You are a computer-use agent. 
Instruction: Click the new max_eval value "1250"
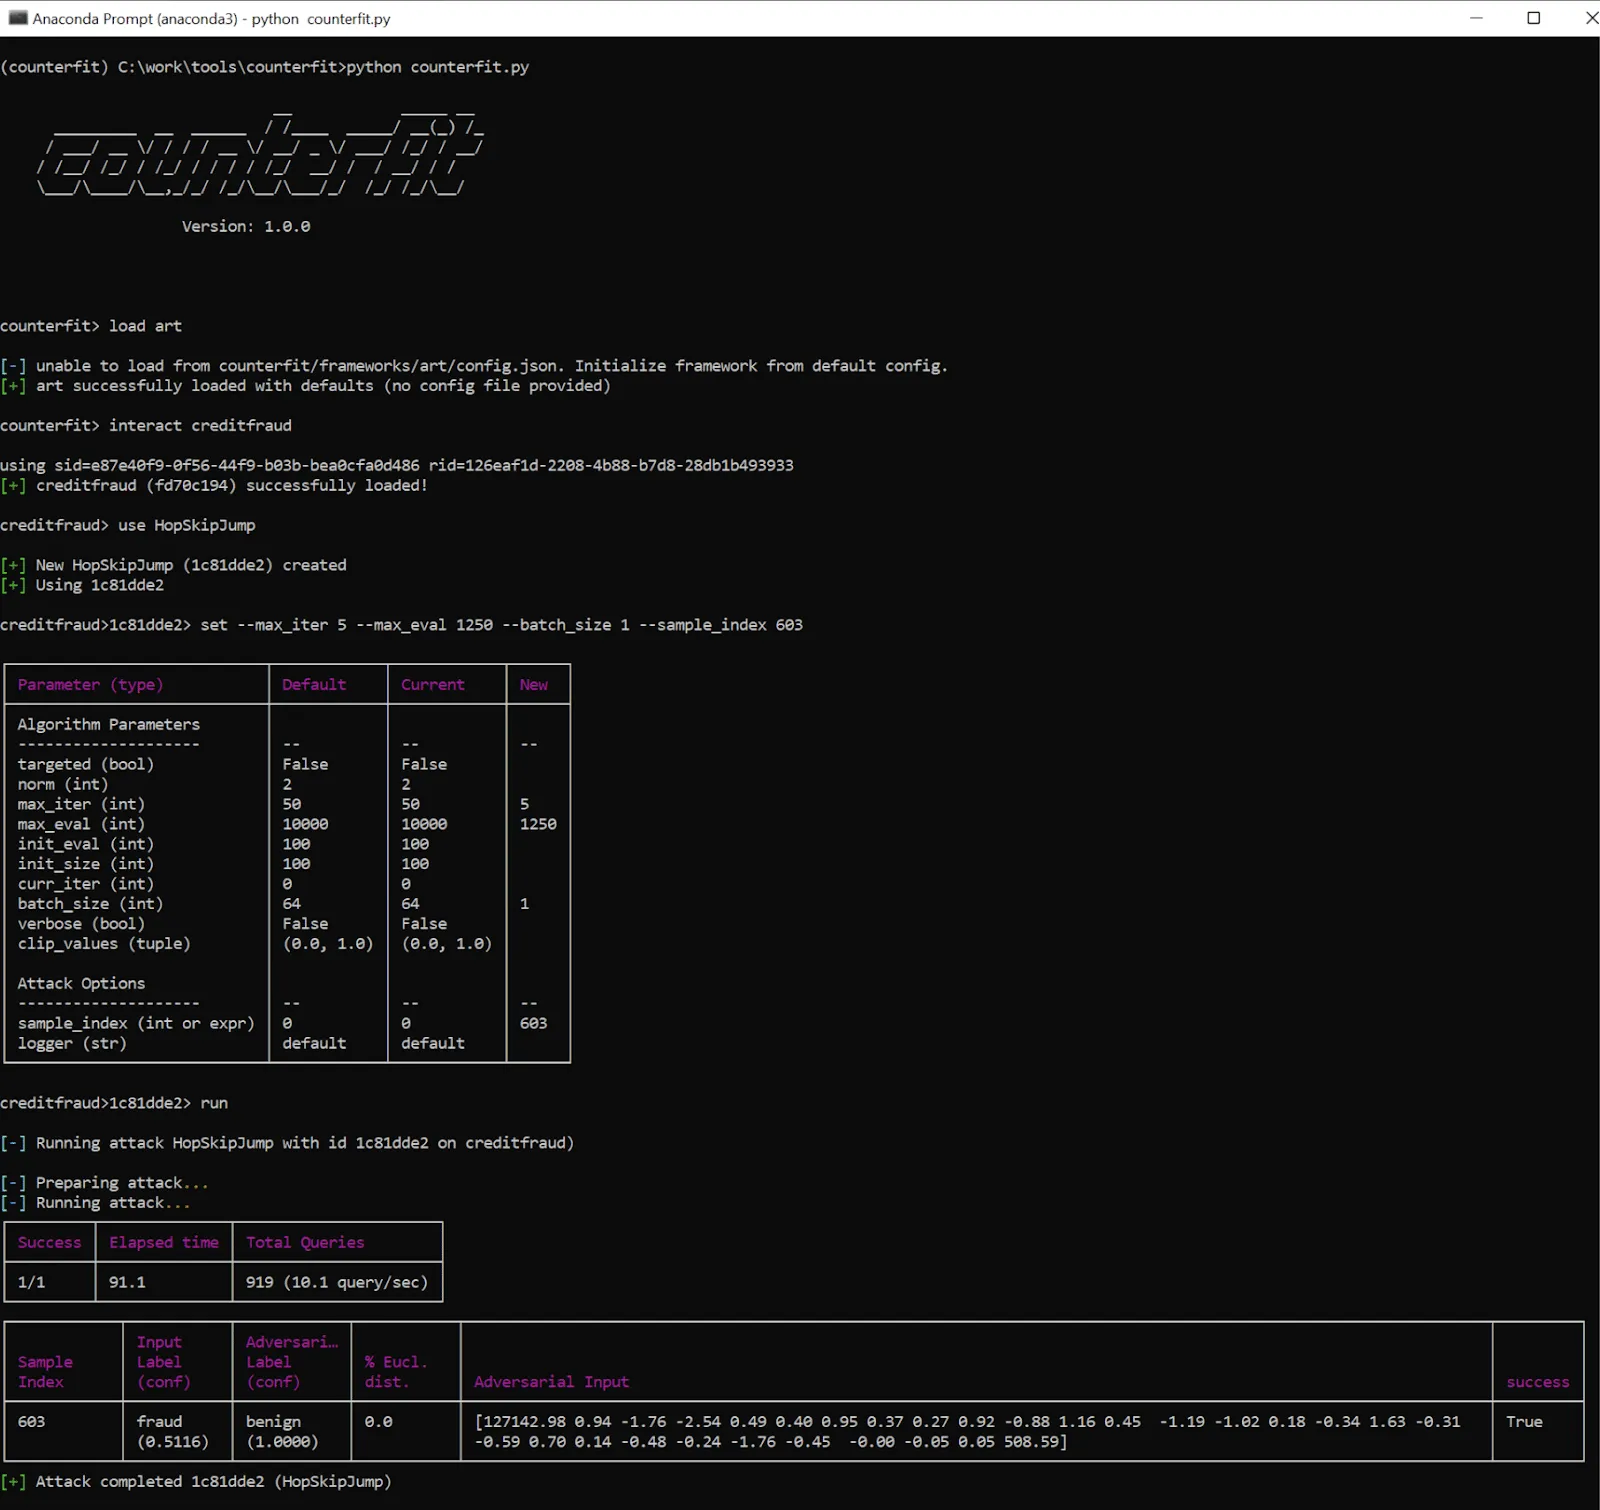click(538, 825)
